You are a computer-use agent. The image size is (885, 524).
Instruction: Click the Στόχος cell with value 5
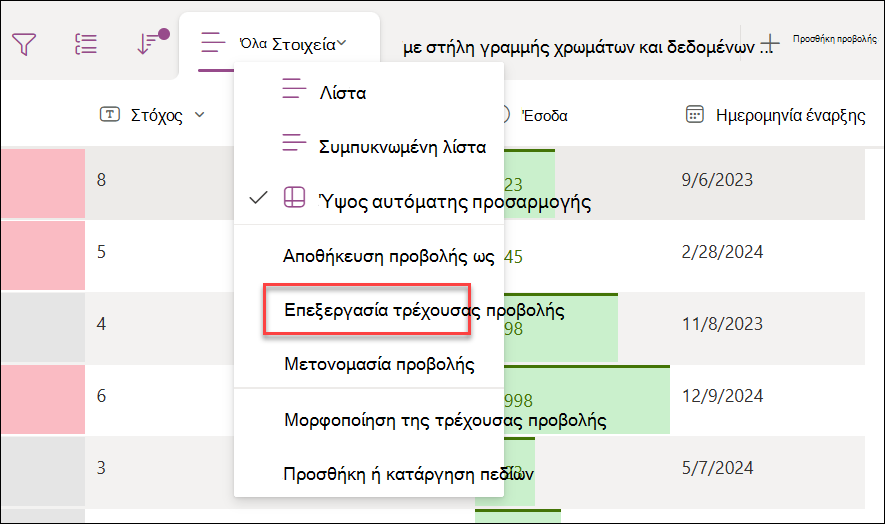(x=101, y=251)
